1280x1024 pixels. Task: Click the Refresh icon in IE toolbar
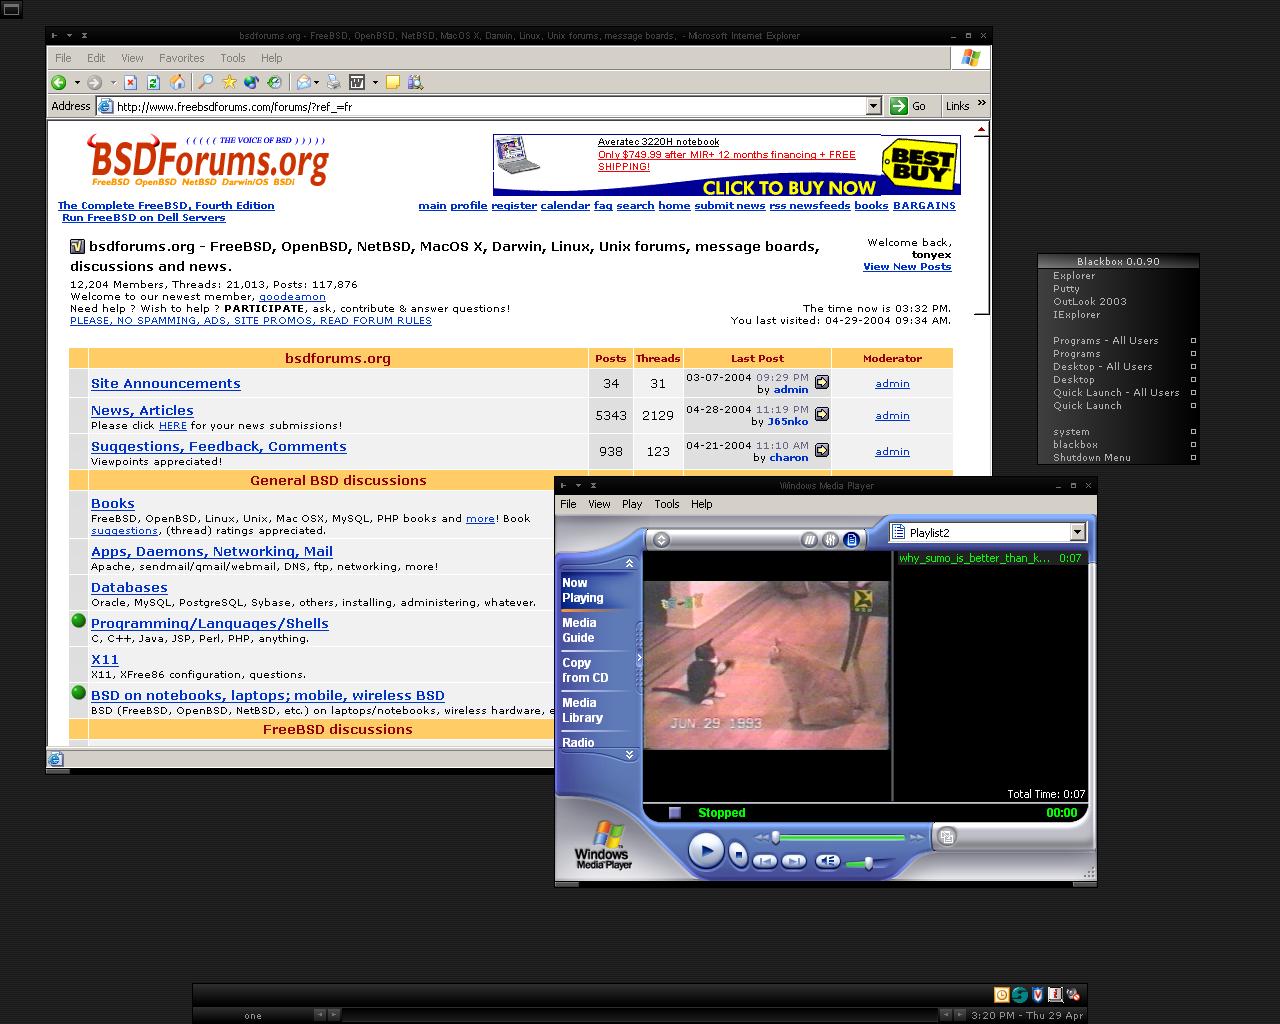pyautogui.click(x=153, y=82)
